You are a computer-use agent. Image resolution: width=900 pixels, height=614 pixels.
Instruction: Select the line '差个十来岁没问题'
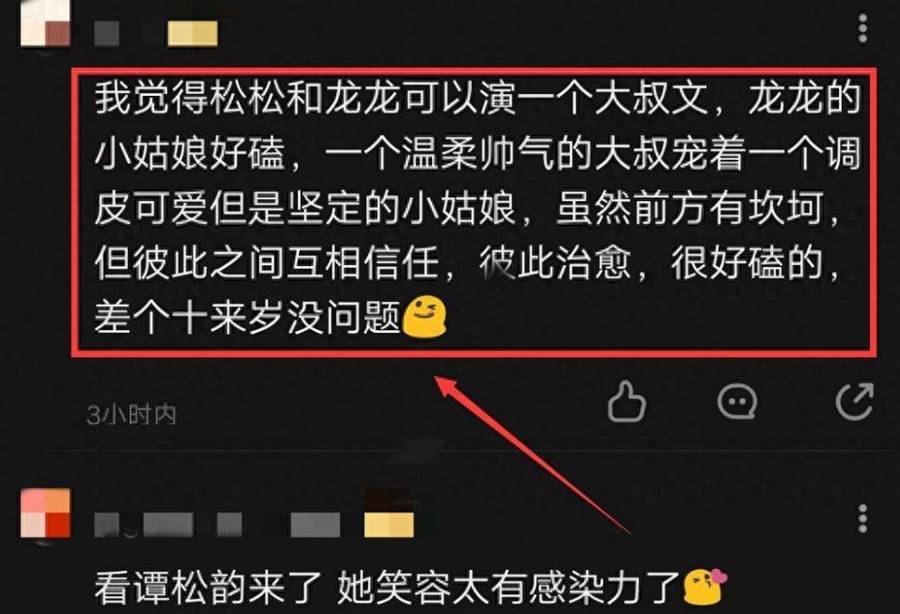(x=247, y=317)
